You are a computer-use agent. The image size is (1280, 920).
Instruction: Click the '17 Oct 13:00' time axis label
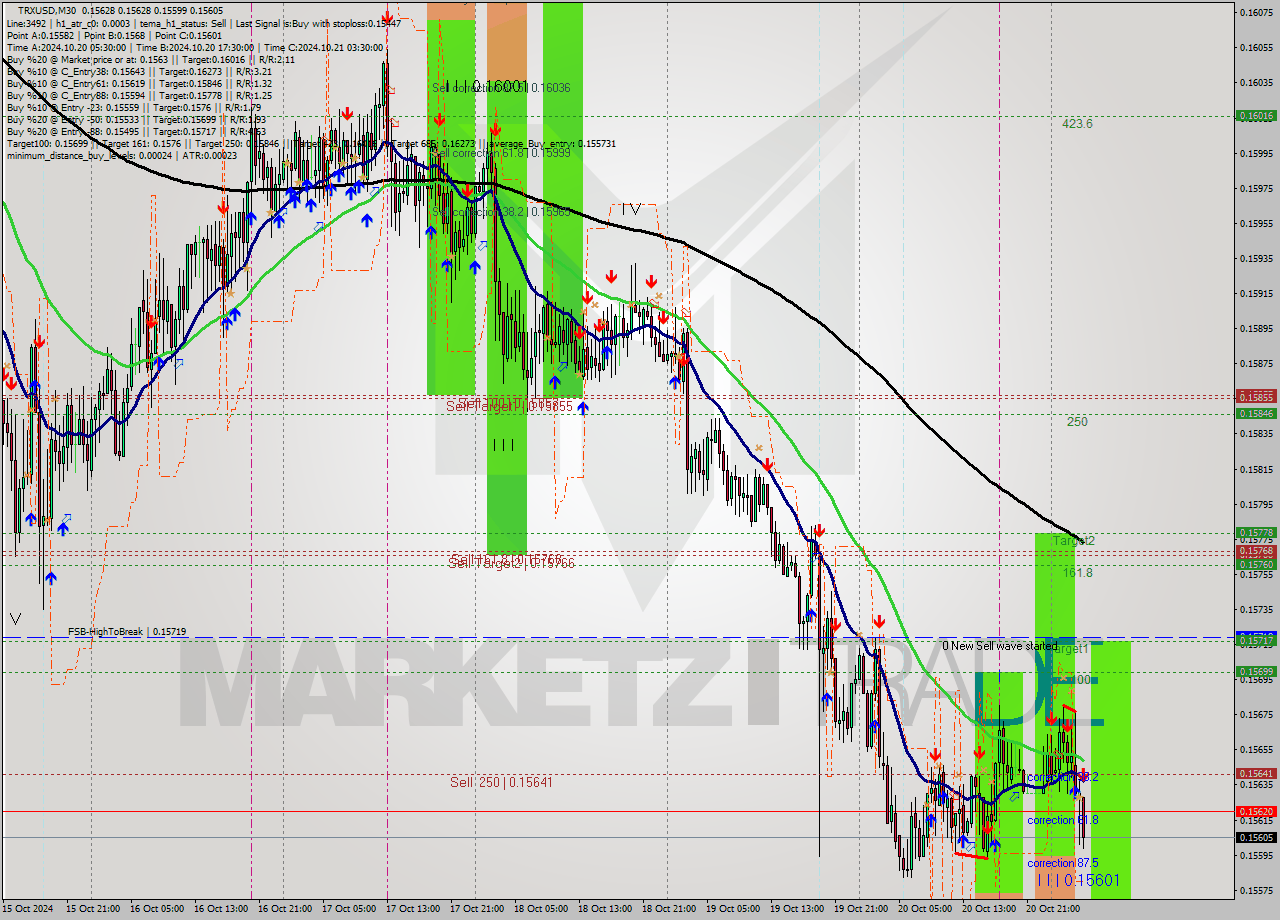point(414,909)
